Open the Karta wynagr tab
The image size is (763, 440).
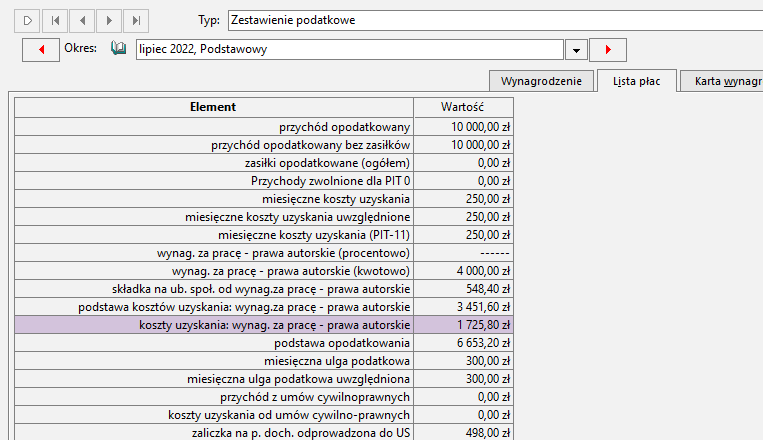[722, 81]
